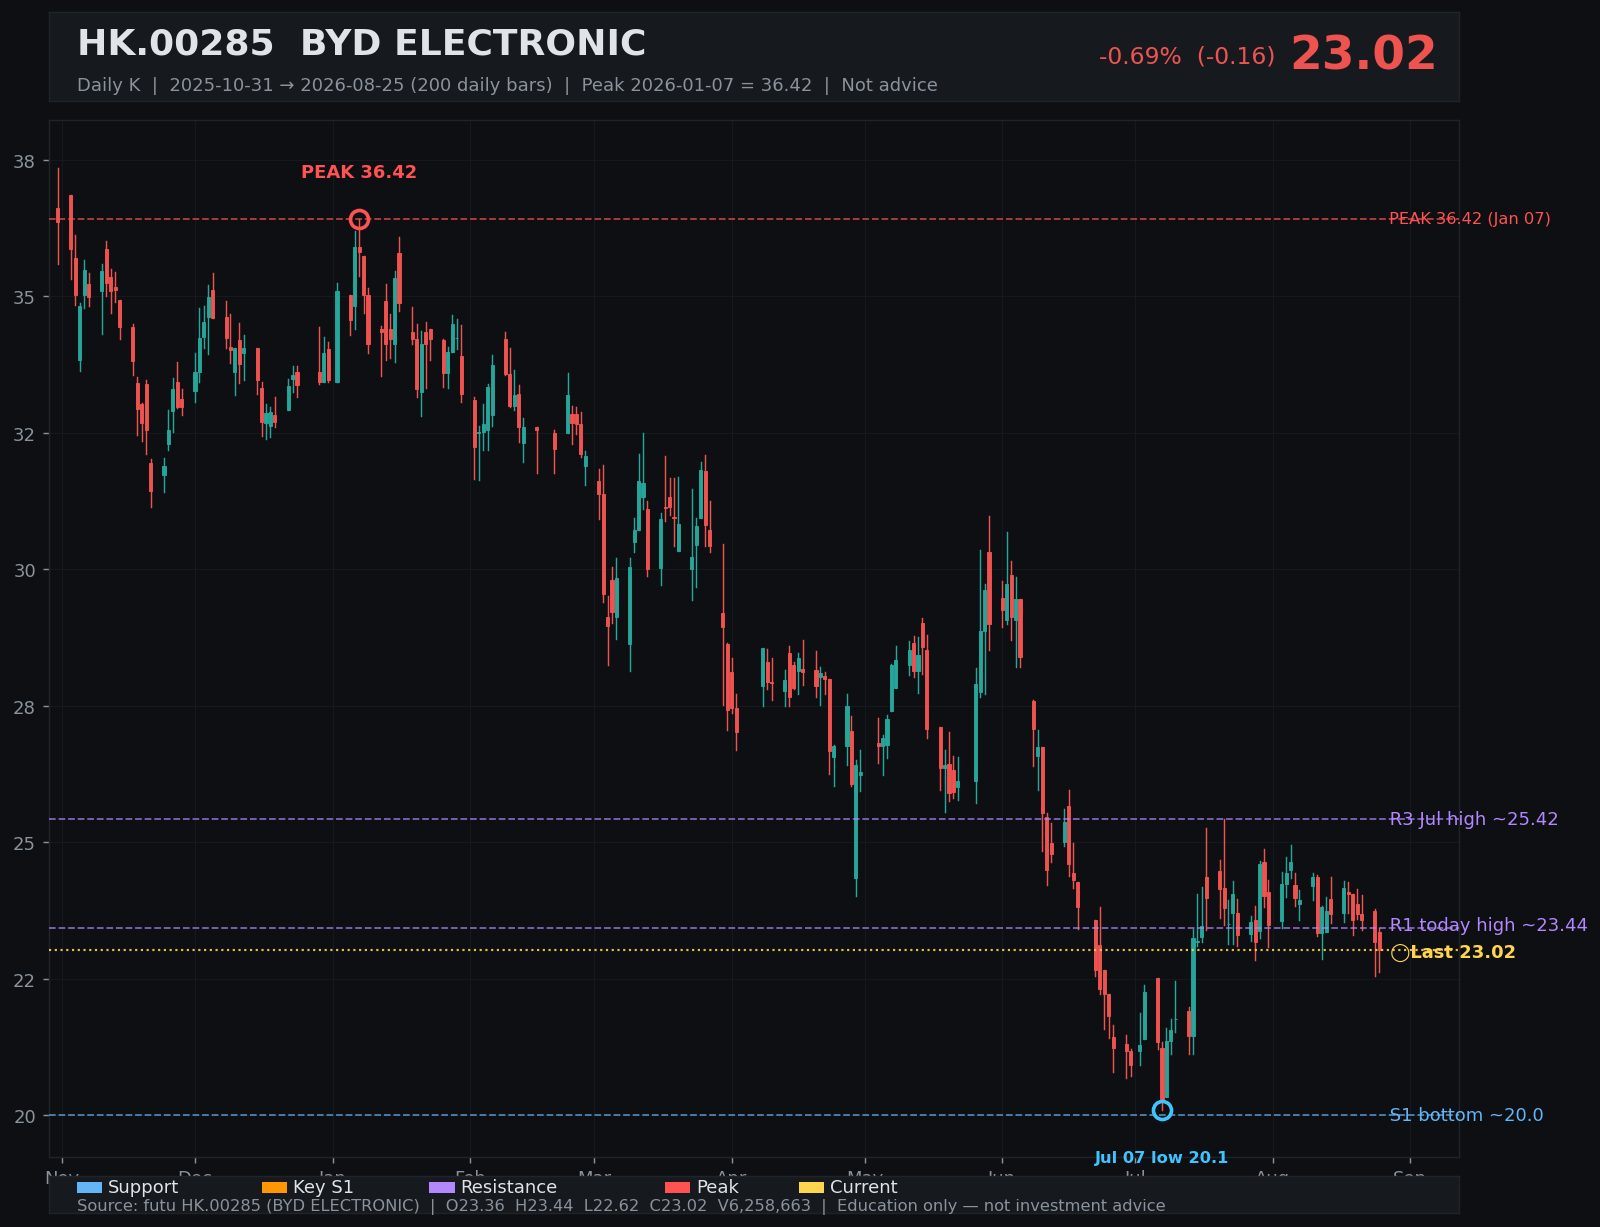1600x1227 pixels.
Task: Click the "Resistance" legend label
Action: tap(509, 1187)
